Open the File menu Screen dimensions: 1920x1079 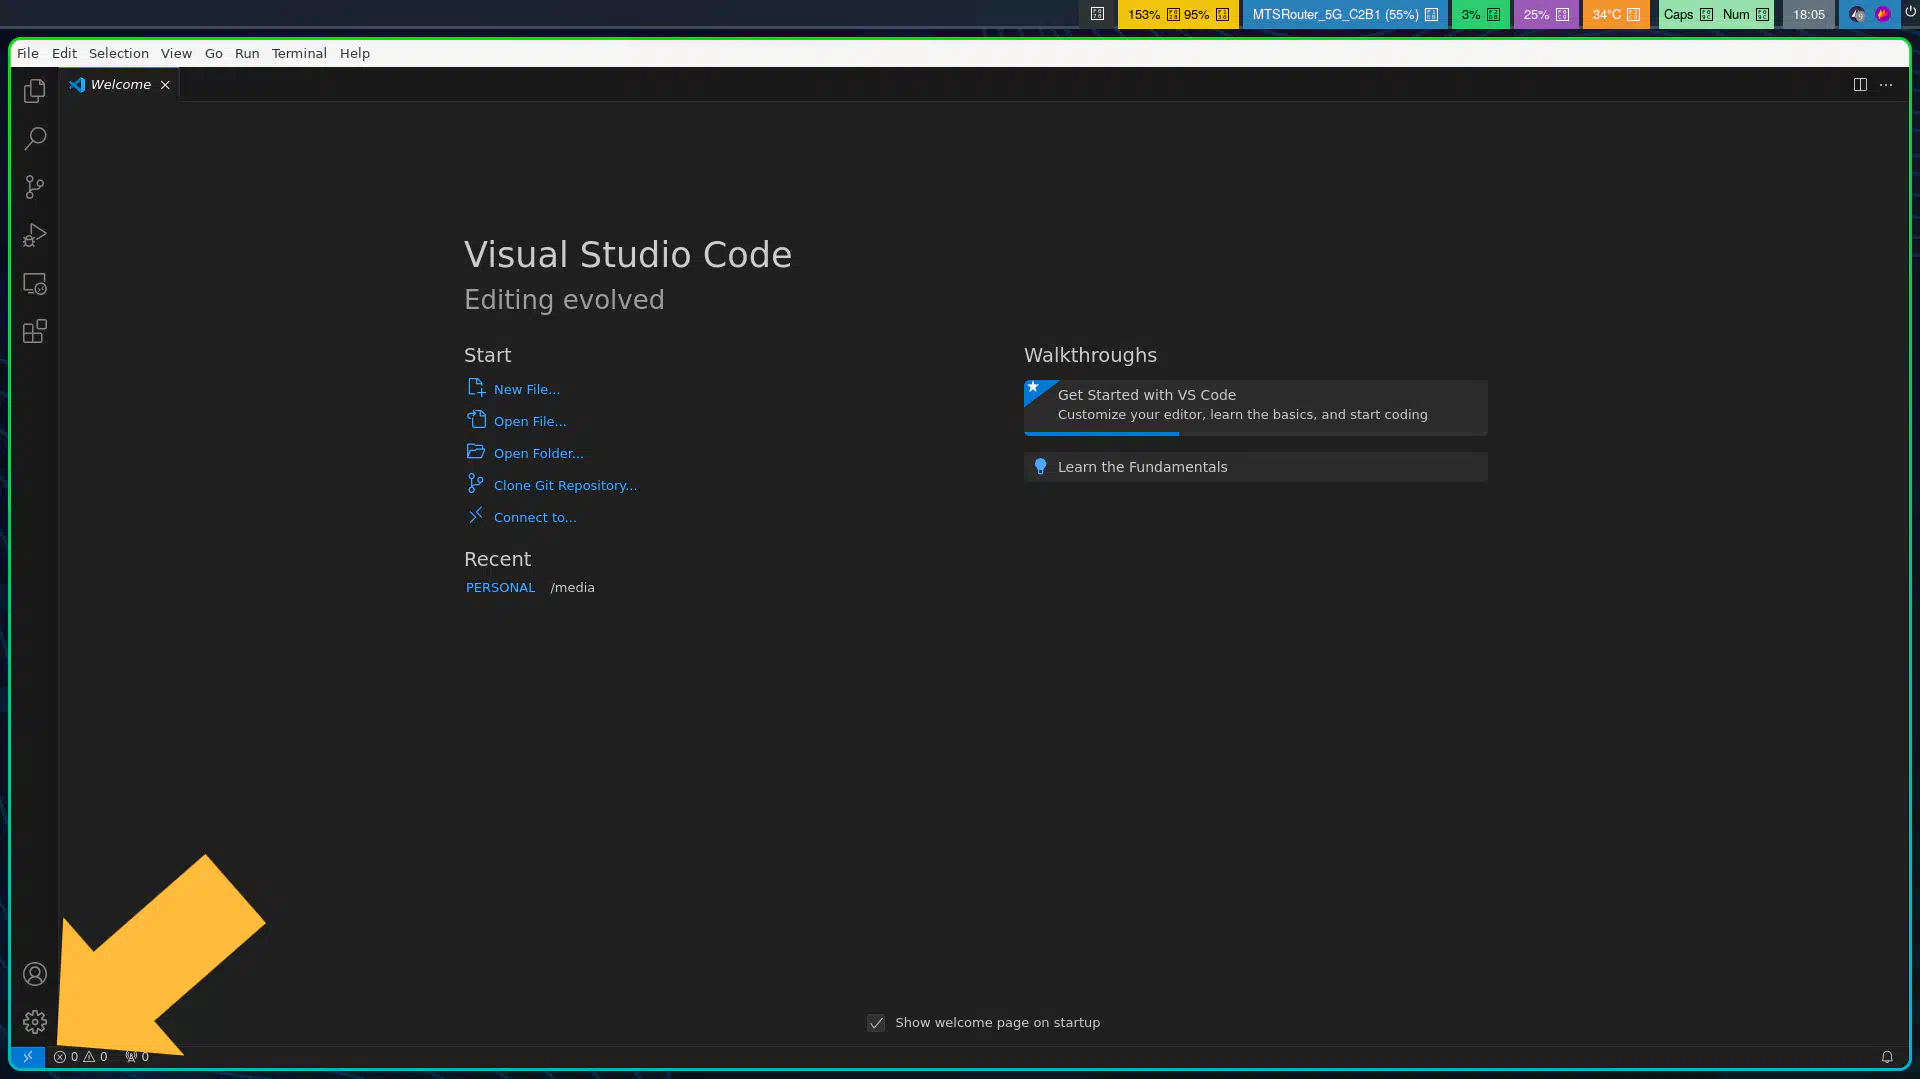tap(28, 54)
